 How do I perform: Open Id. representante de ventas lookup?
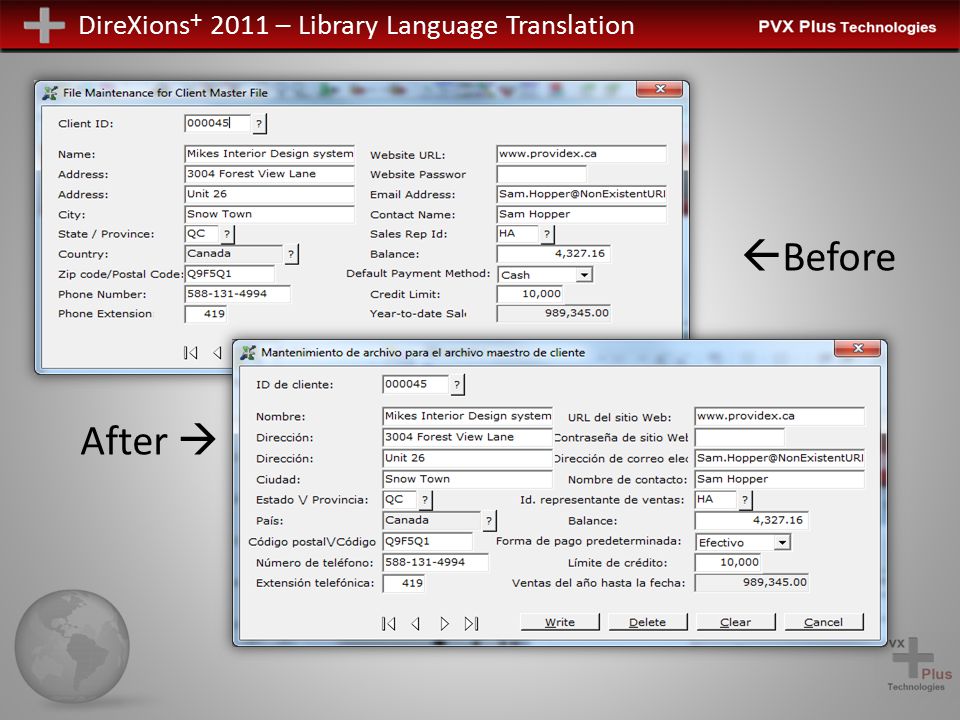744,500
